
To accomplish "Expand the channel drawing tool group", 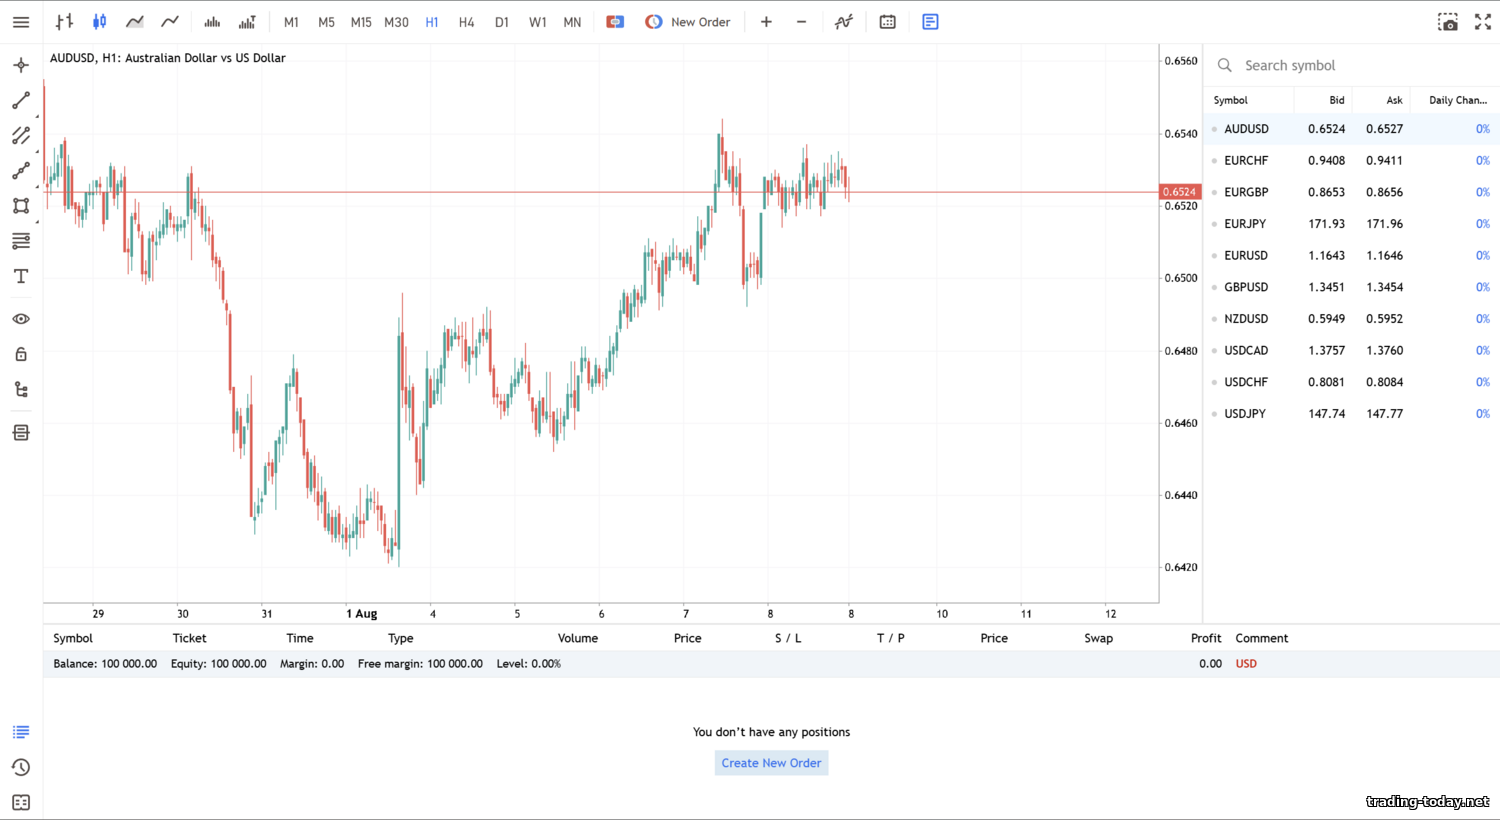I will click(21, 136).
